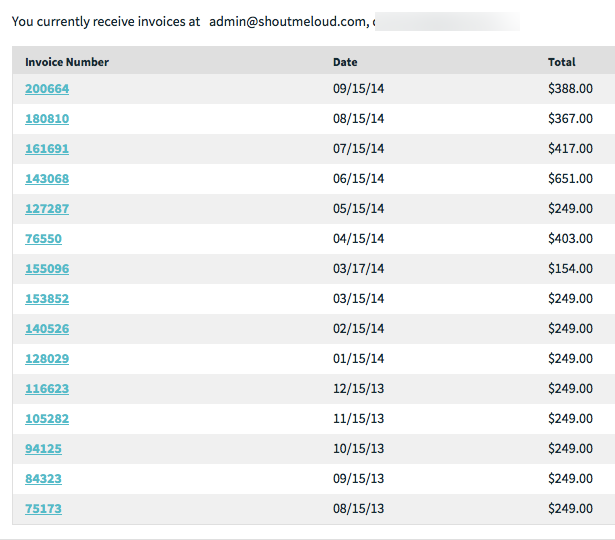View invoice 140526
The width and height of the screenshot is (615, 540).
tap(47, 329)
